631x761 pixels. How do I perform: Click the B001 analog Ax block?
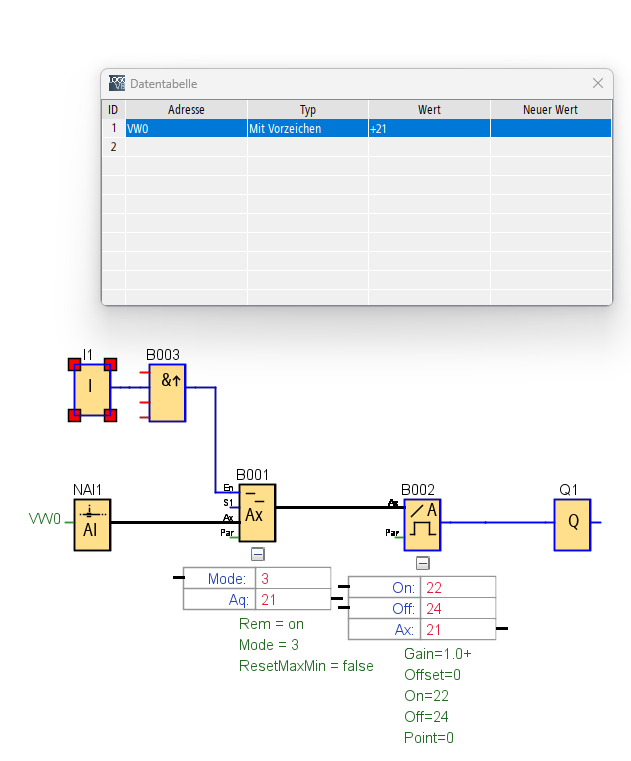coord(256,513)
